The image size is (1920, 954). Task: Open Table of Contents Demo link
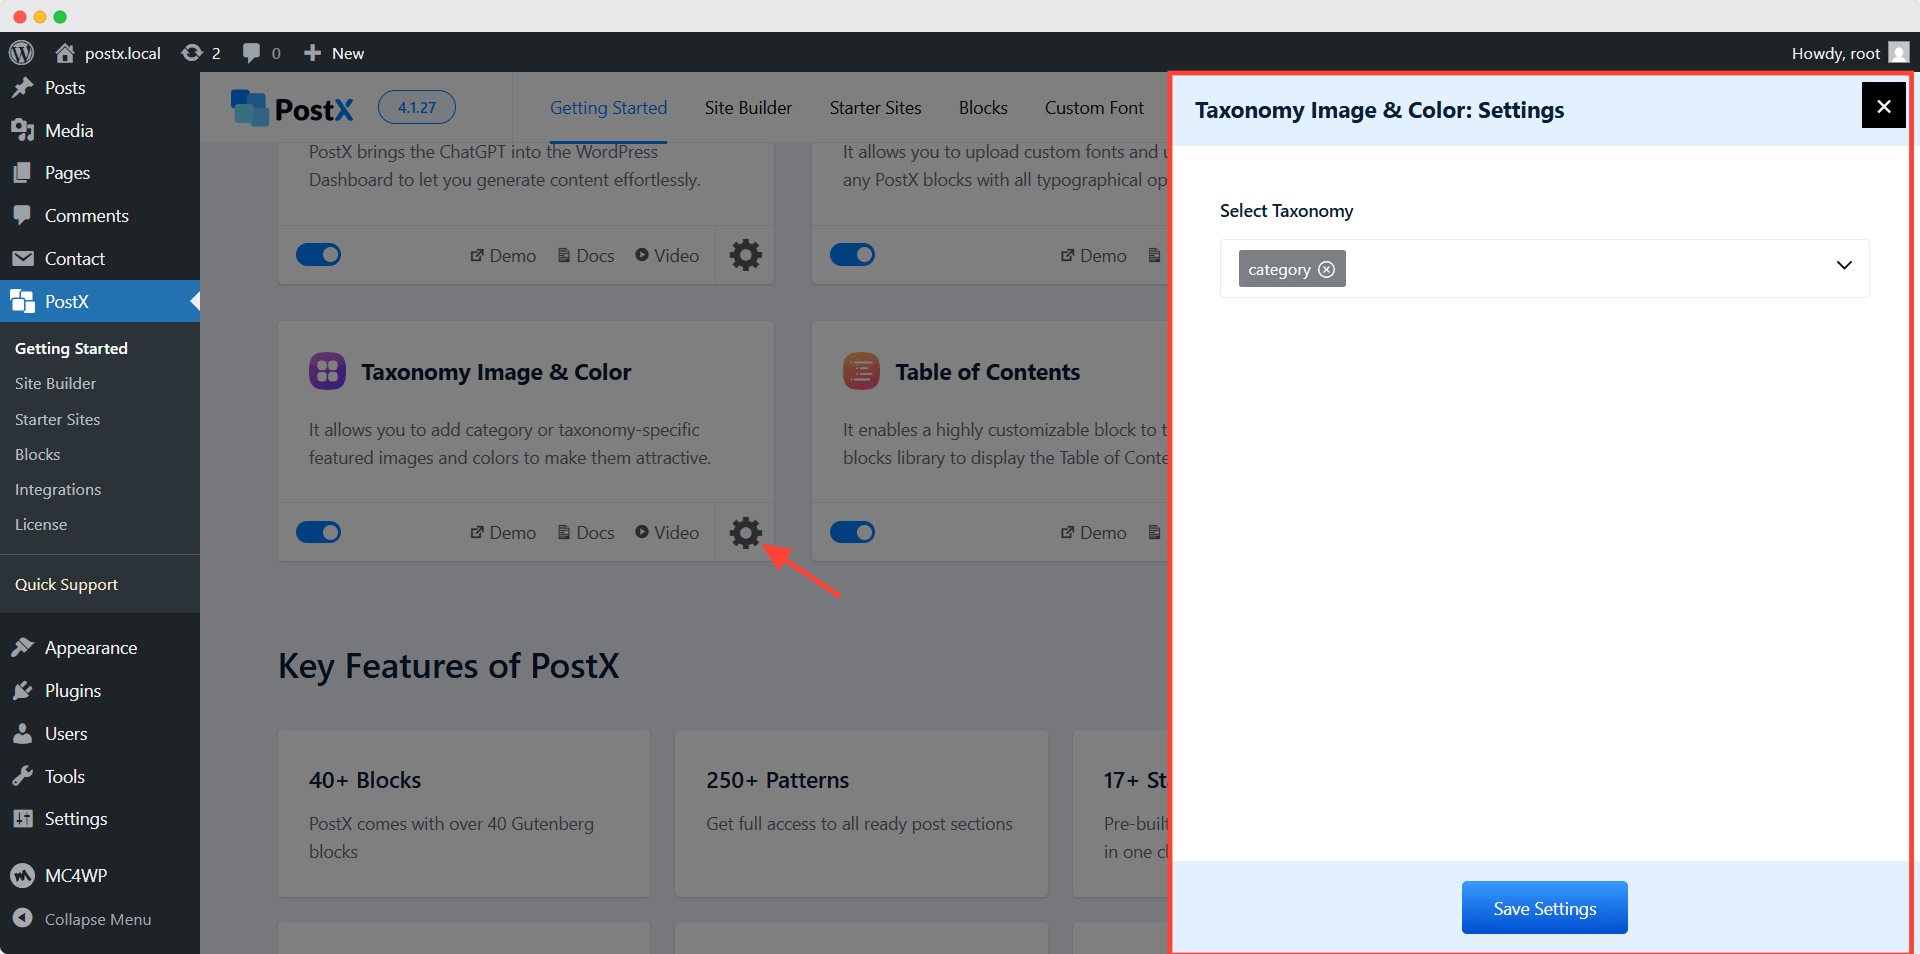(x=1093, y=533)
